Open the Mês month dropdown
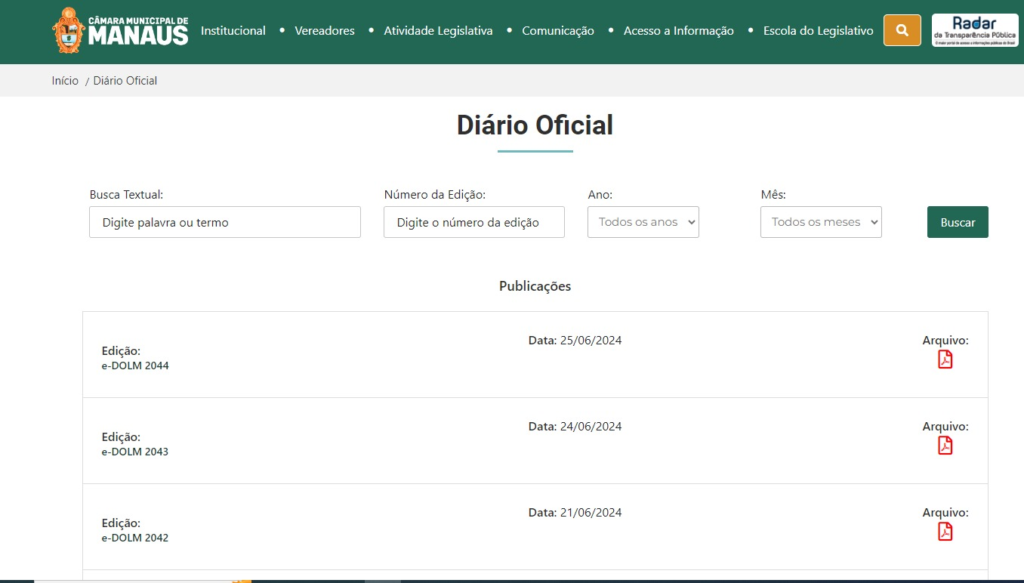Screen dimensions: 1024x583 tap(821, 222)
